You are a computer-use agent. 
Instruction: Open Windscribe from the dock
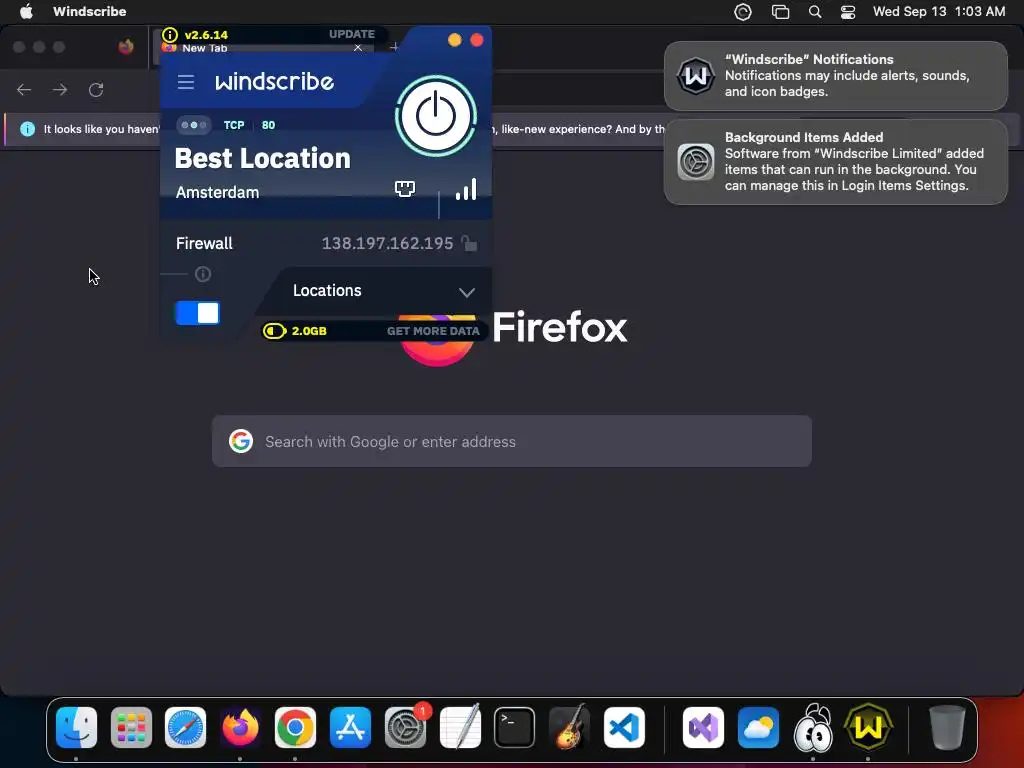[x=867, y=727]
